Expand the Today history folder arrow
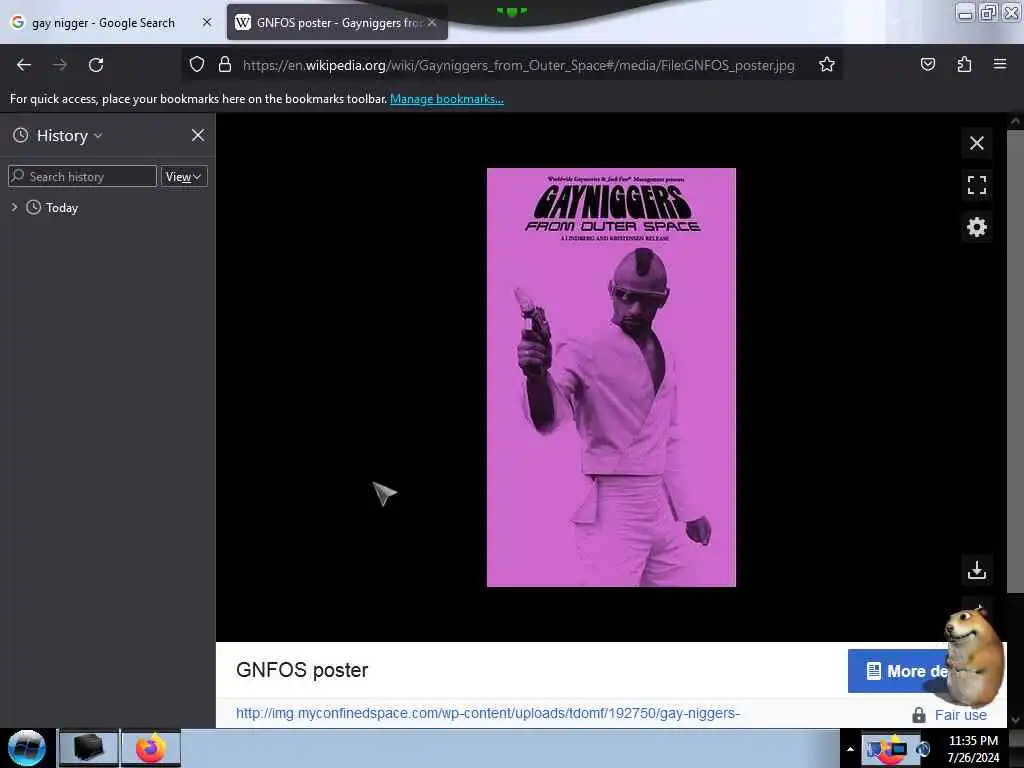 pos(14,207)
